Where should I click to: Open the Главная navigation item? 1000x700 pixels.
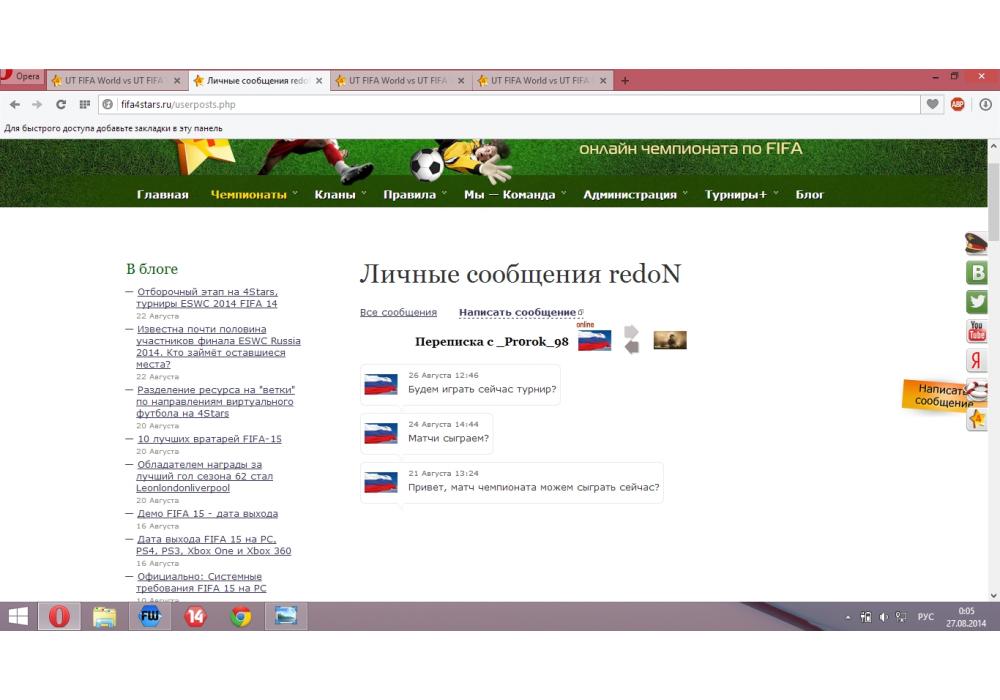click(162, 195)
